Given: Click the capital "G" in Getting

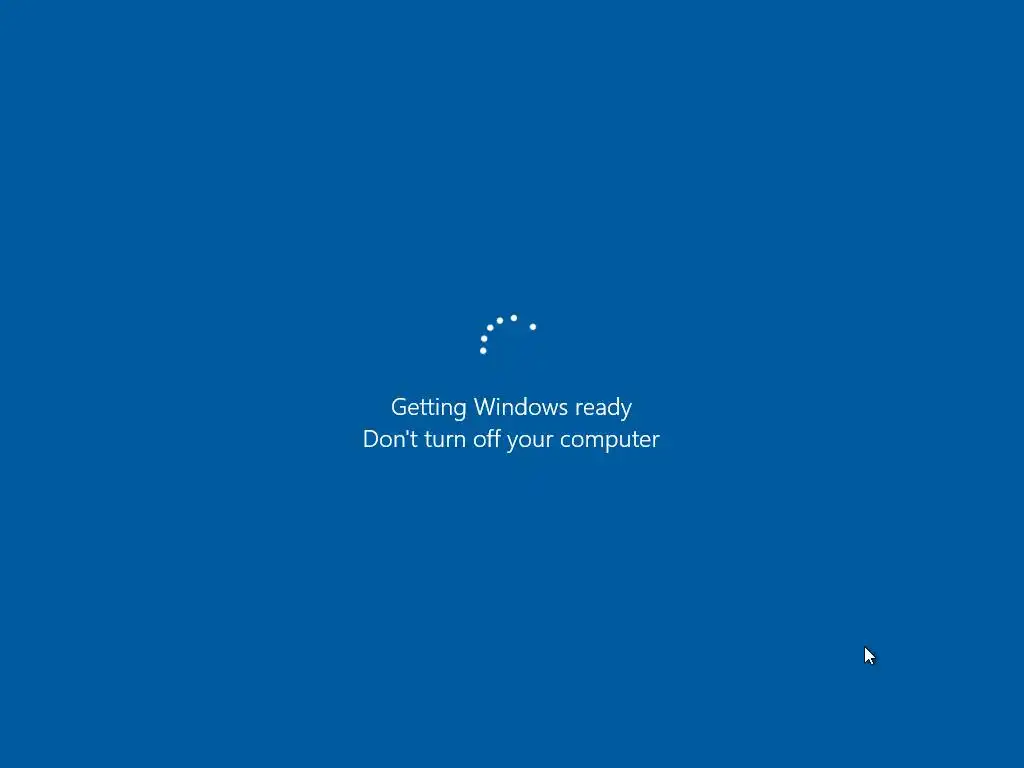Looking at the screenshot, I should 398,407.
